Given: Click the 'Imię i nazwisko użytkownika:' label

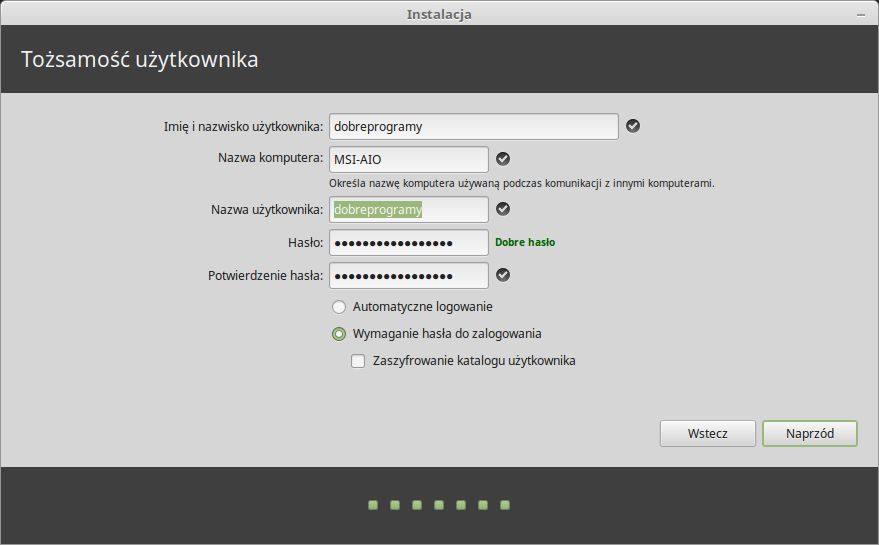Looking at the screenshot, I should [x=243, y=127].
